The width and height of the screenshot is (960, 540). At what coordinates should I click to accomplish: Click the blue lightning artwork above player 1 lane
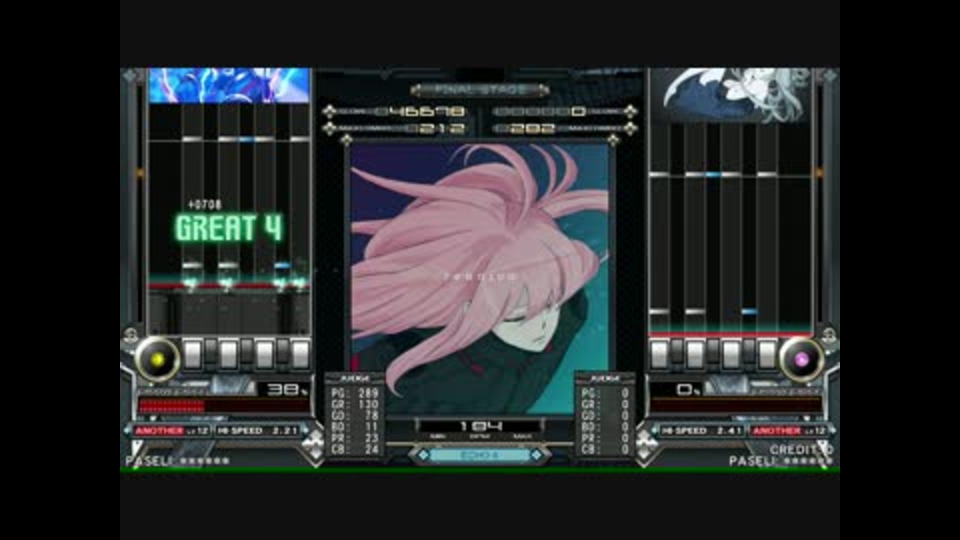tap(230, 85)
